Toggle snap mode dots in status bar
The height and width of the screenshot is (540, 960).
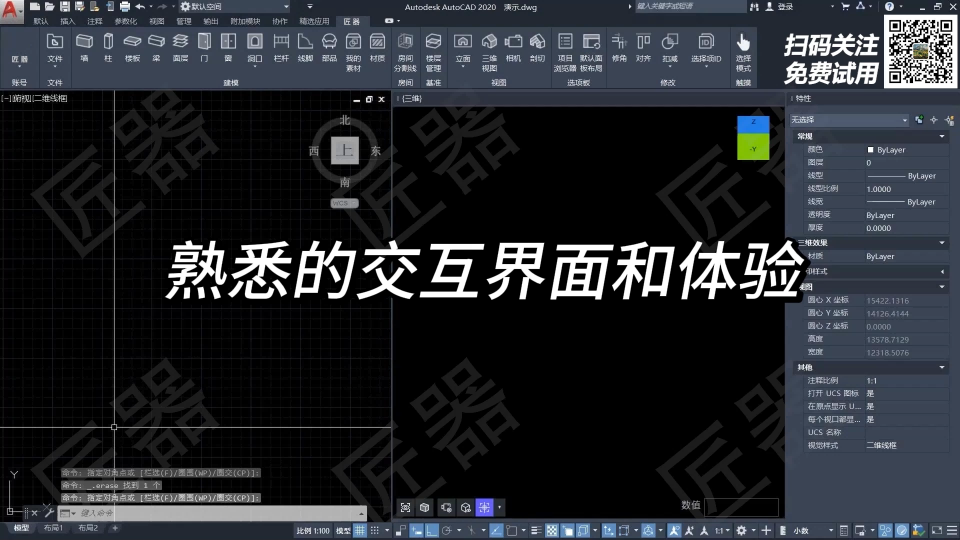pos(375,530)
